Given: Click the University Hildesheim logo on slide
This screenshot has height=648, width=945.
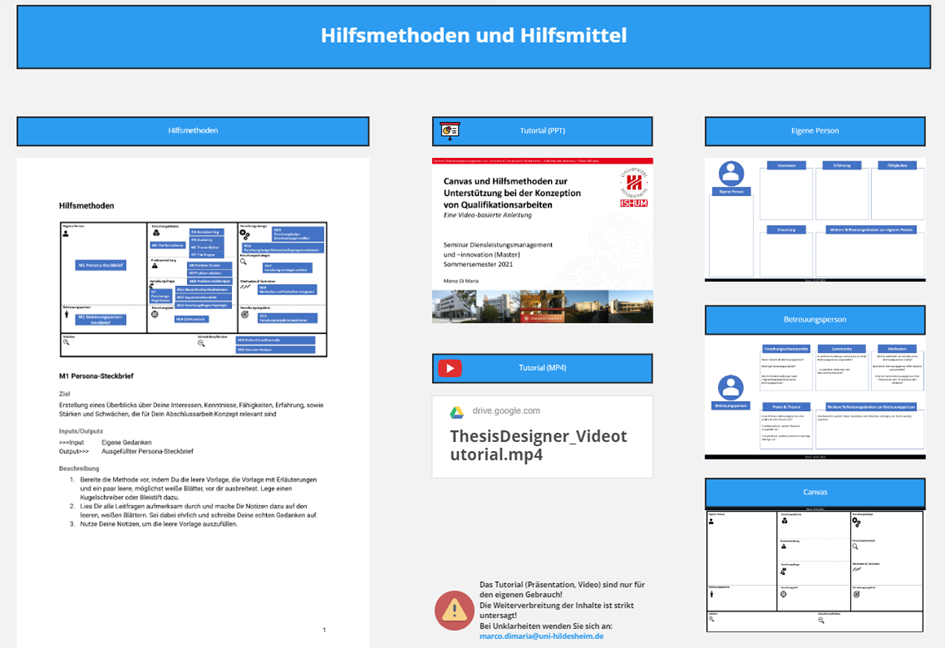Looking at the screenshot, I should [x=633, y=187].
